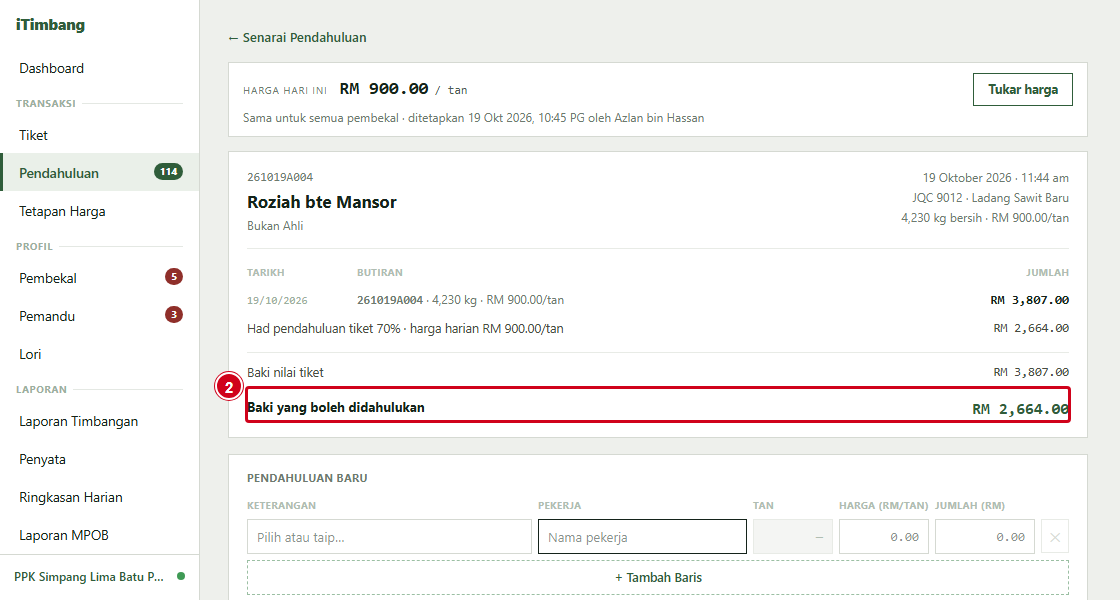Click the ticket number 261019A004 above the name

coord(280,177)
